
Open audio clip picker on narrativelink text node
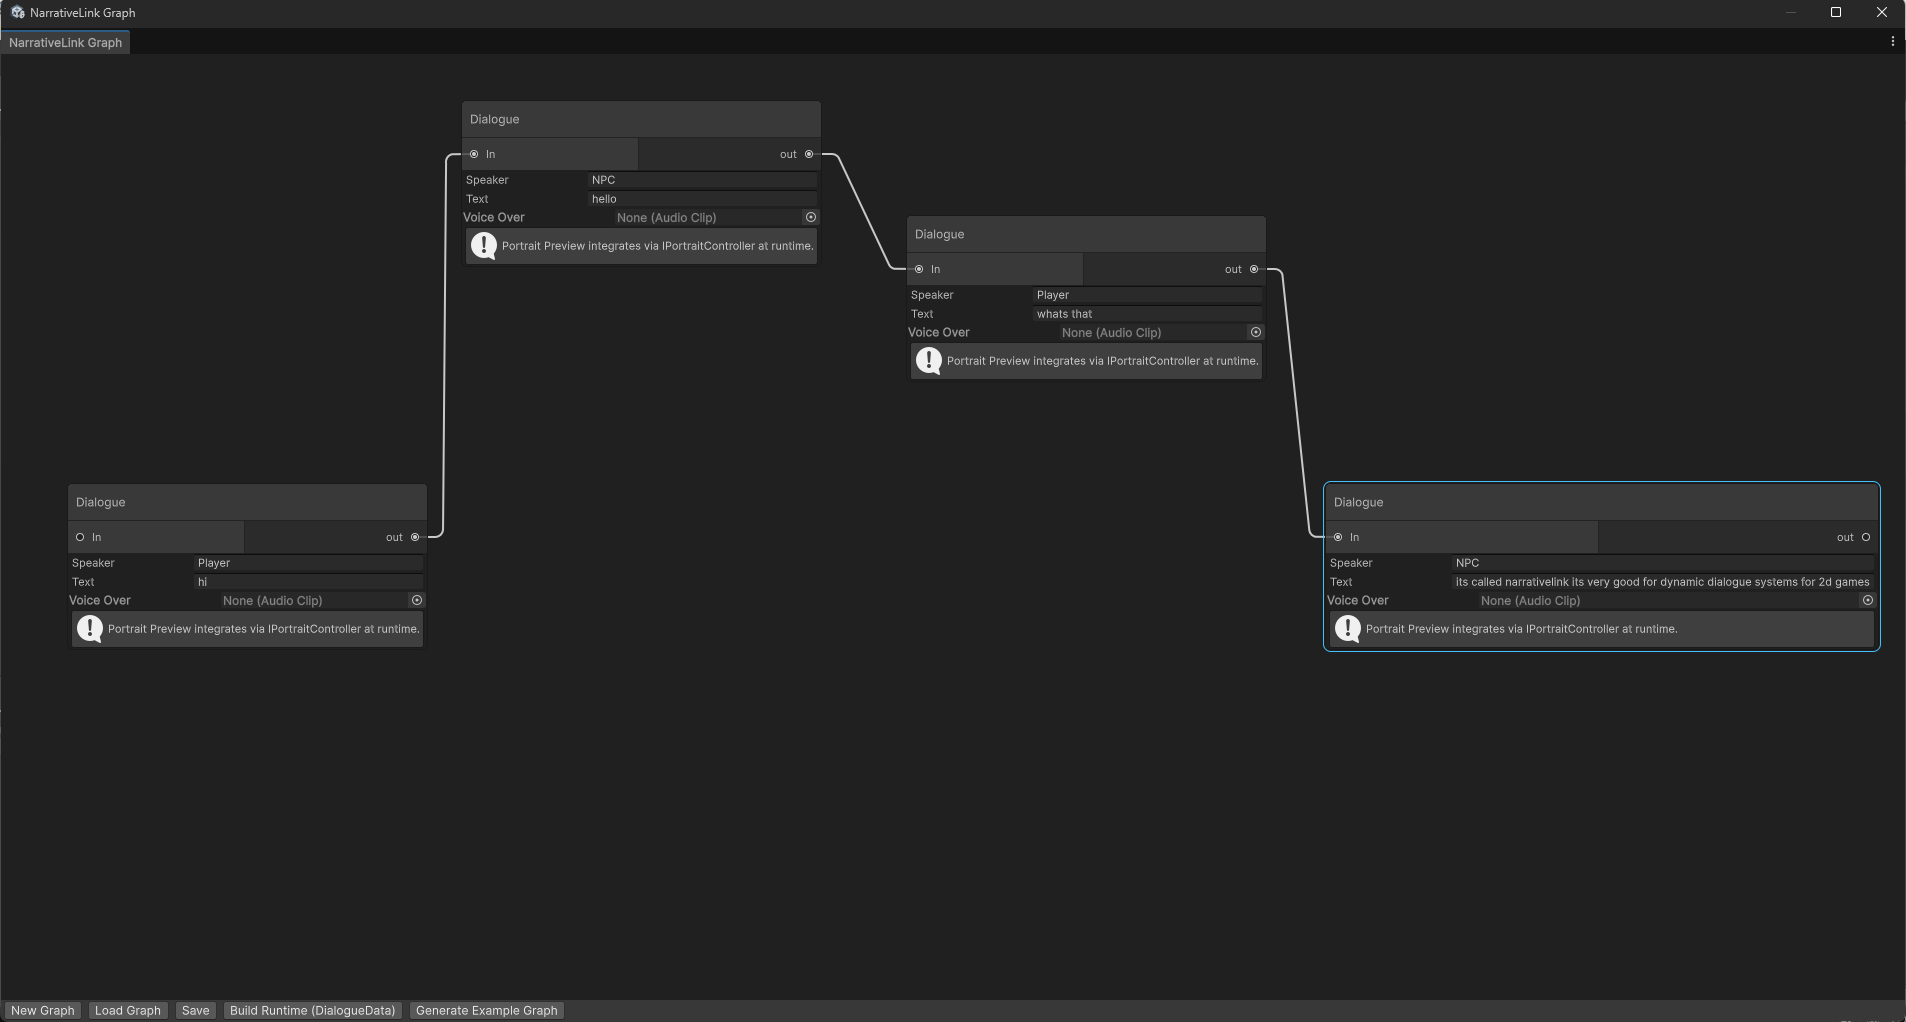tap(1867, 600)
